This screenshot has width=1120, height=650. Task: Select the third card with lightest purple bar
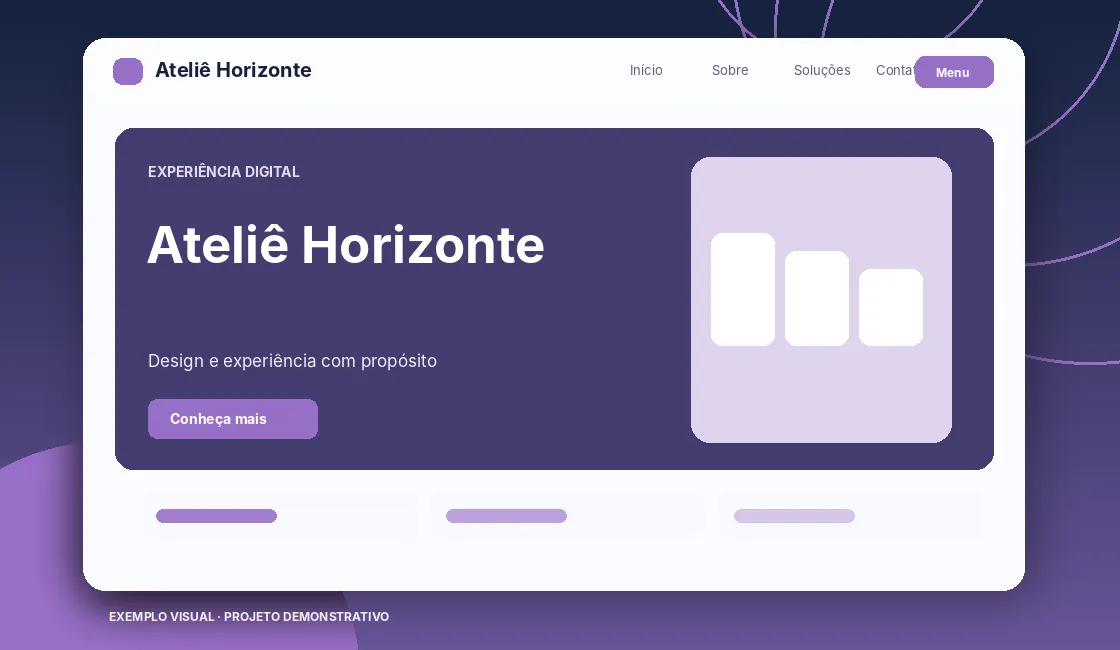(x=852, y=516)
